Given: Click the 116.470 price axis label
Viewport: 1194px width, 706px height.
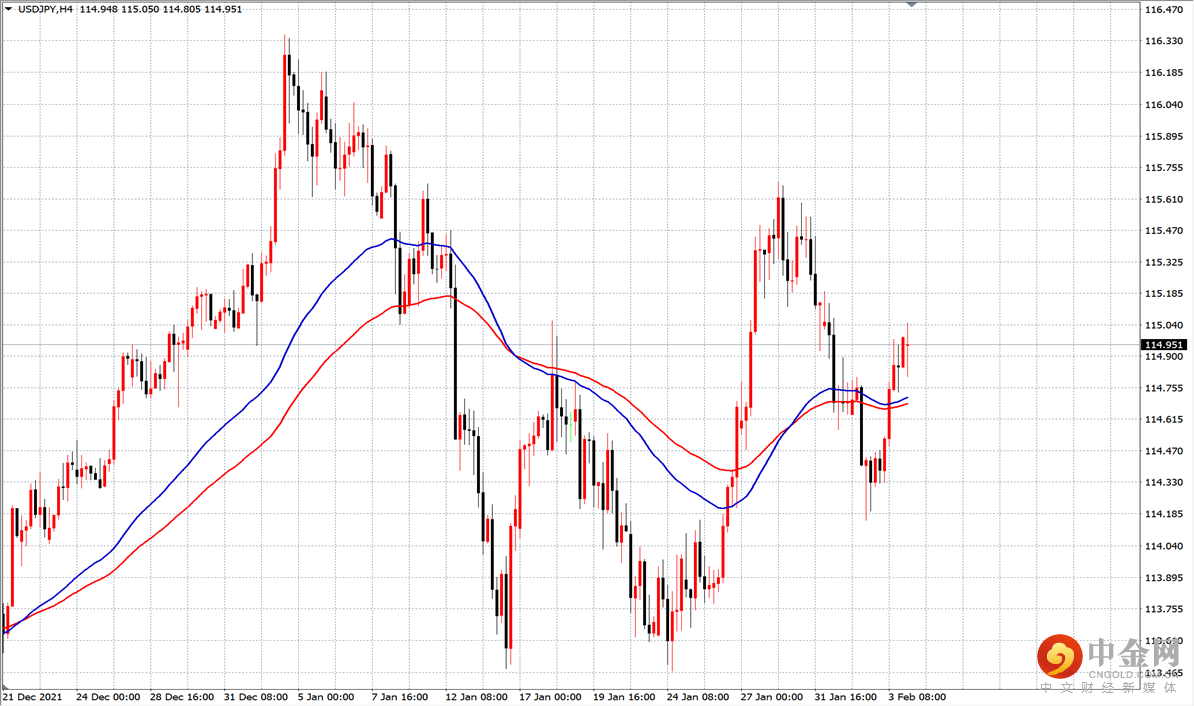Looking at the screenshot, I should 1164,9.
